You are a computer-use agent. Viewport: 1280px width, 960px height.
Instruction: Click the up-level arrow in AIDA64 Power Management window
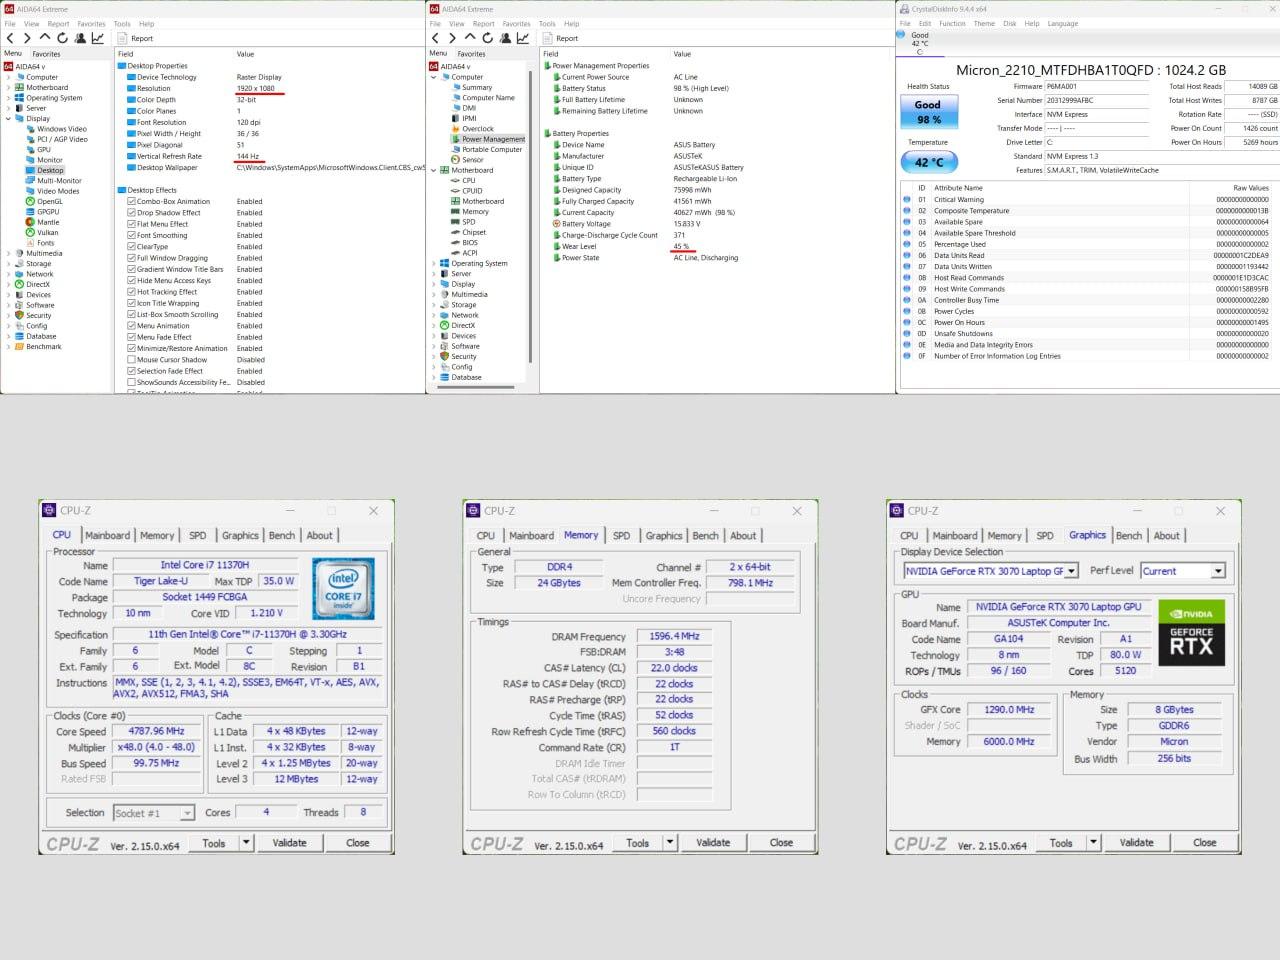(x=470, y=38)
